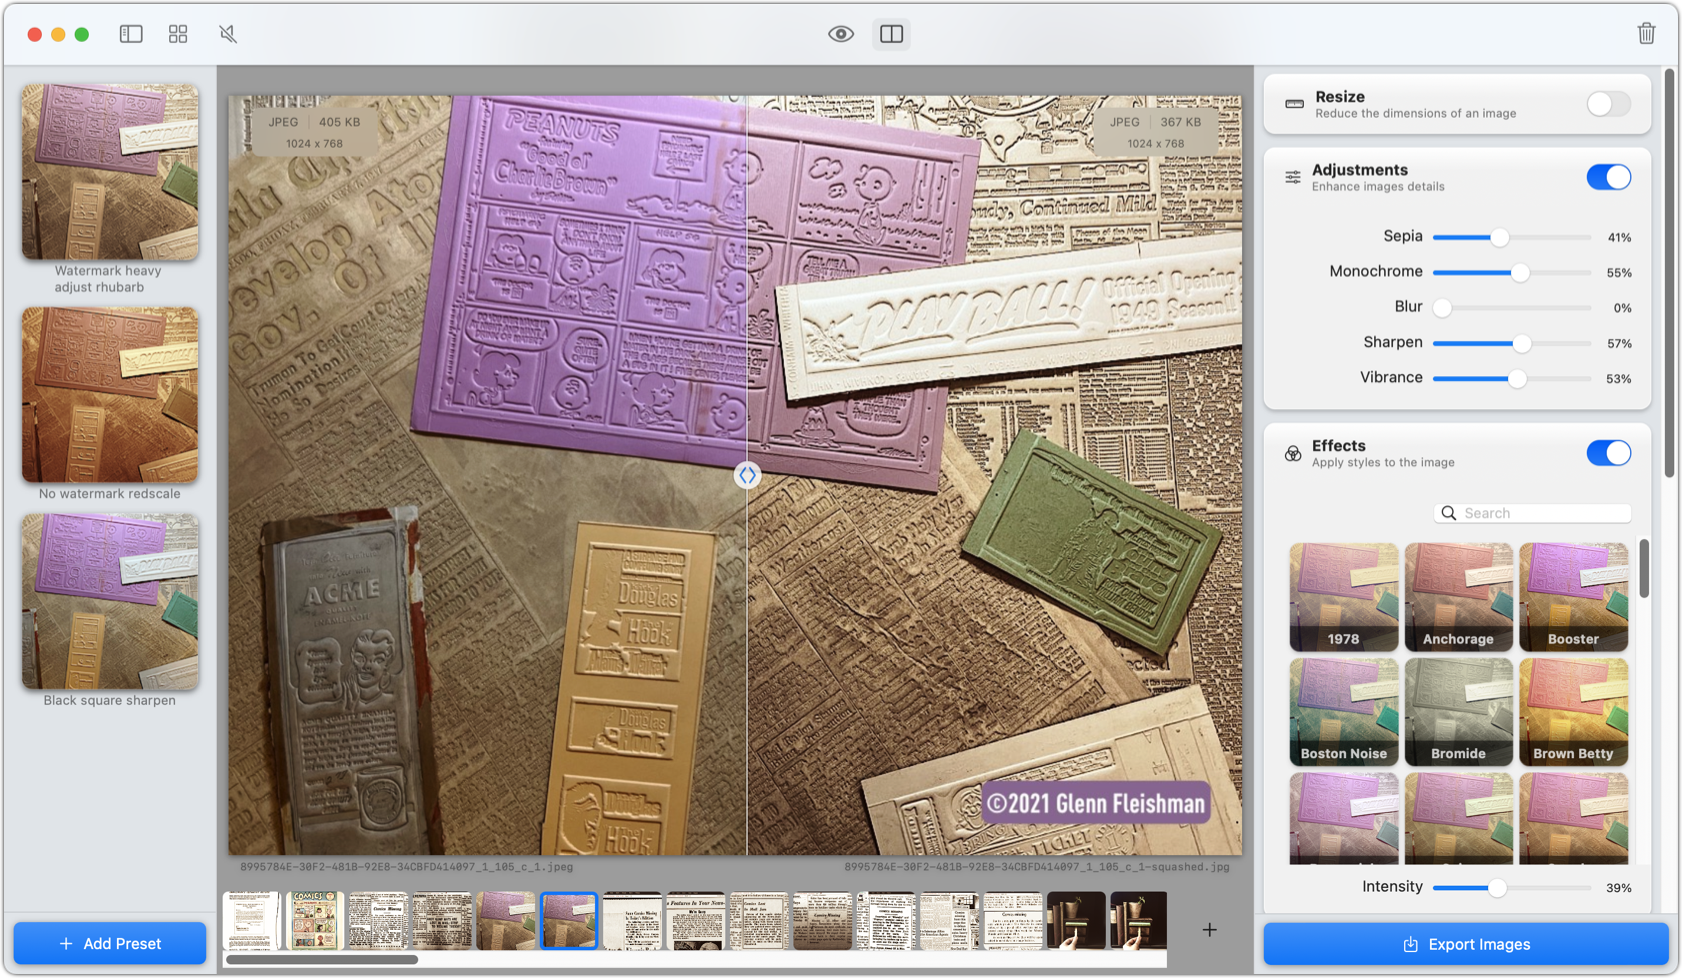Open the last filmstrip thumbnail
This screenshot has height=978, width=1682.
[1138, 920]
